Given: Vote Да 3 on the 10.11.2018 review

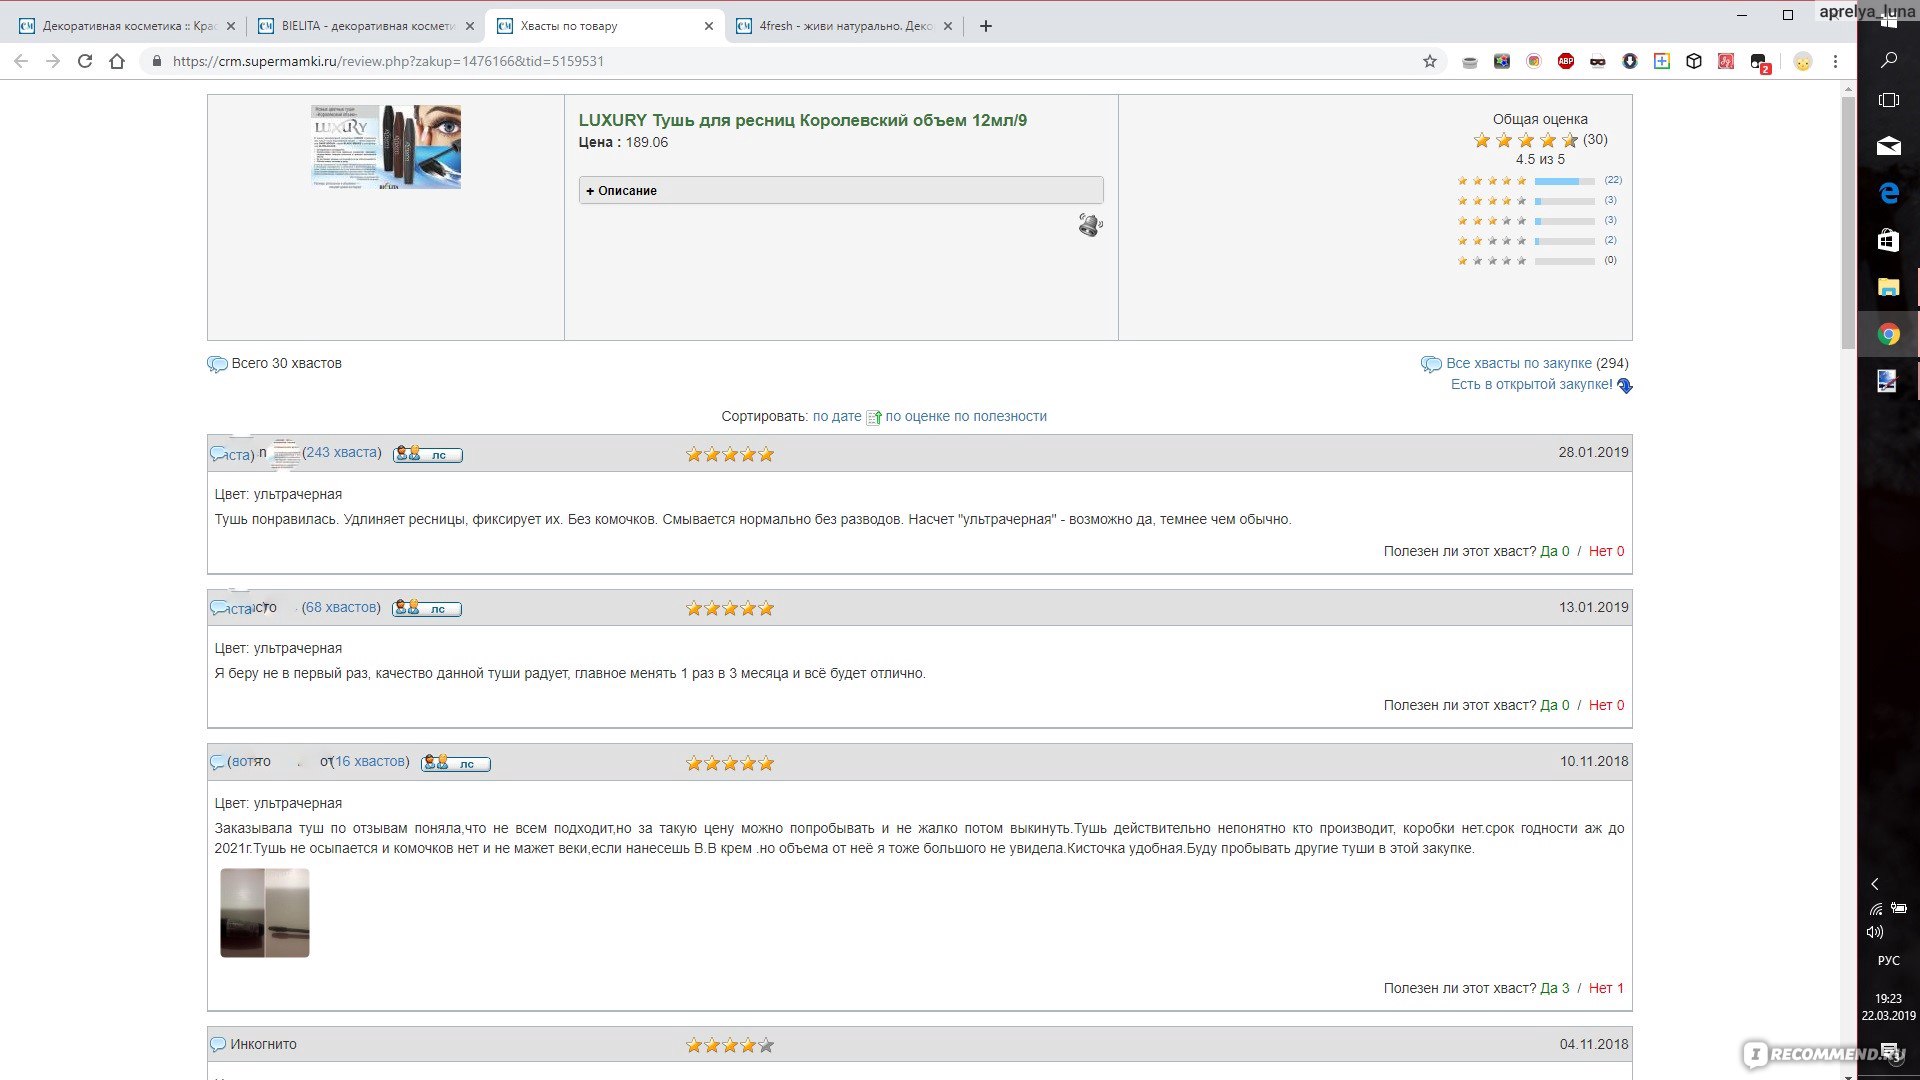Looking at the screenshot, I should [1555, 989].
